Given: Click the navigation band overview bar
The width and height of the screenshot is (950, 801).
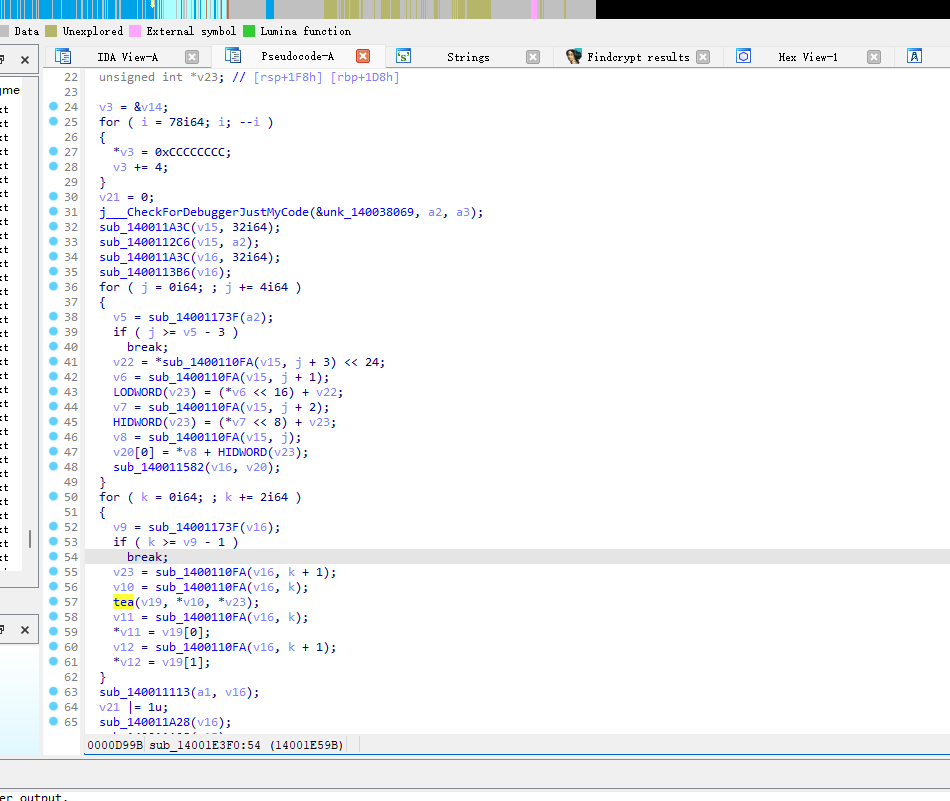Looking at the screenshot, I should 297,9.
